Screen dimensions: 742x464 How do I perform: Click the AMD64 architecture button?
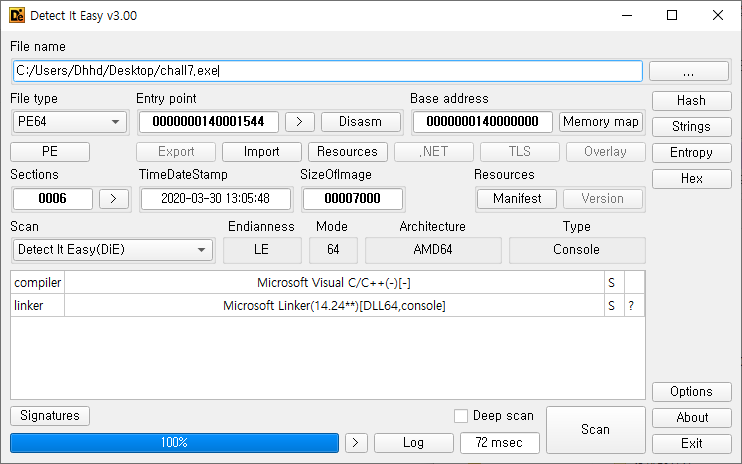[x=433, y=250]
